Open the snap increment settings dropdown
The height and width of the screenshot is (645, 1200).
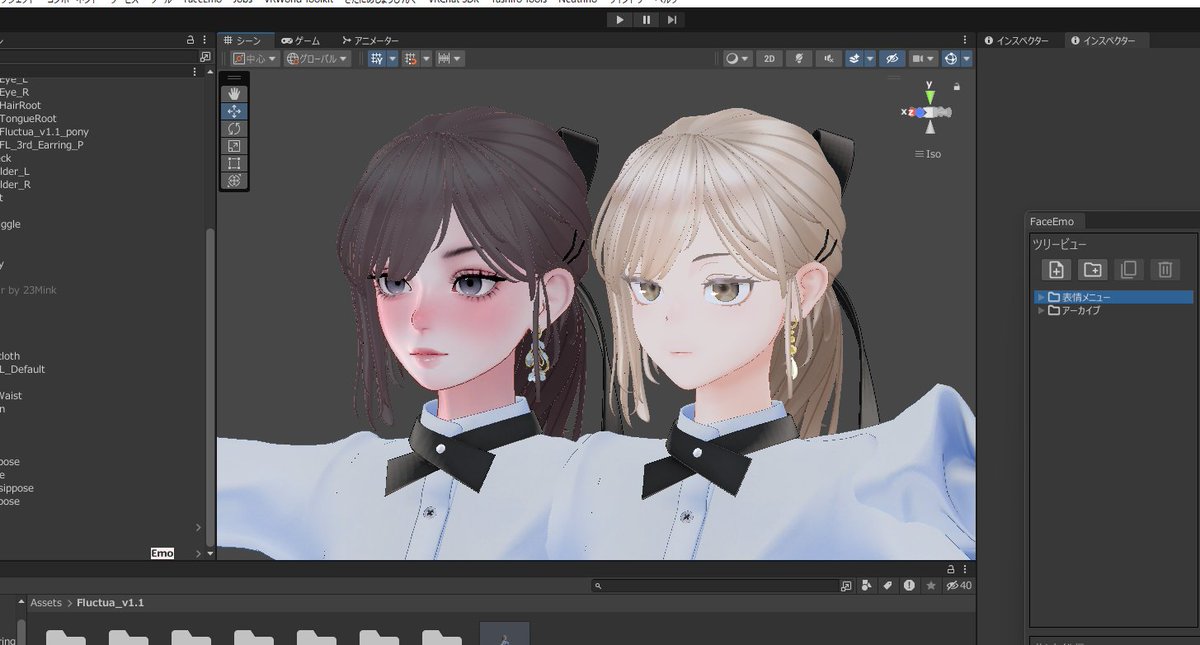pyautogui.click(x=449, y=59)
